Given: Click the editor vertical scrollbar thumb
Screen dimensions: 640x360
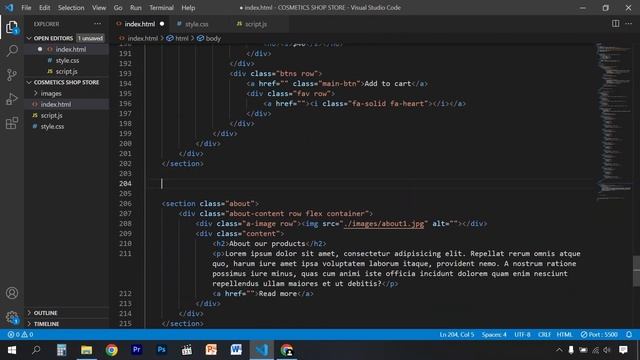Looking at the screenshot, I should coord(636,271).
